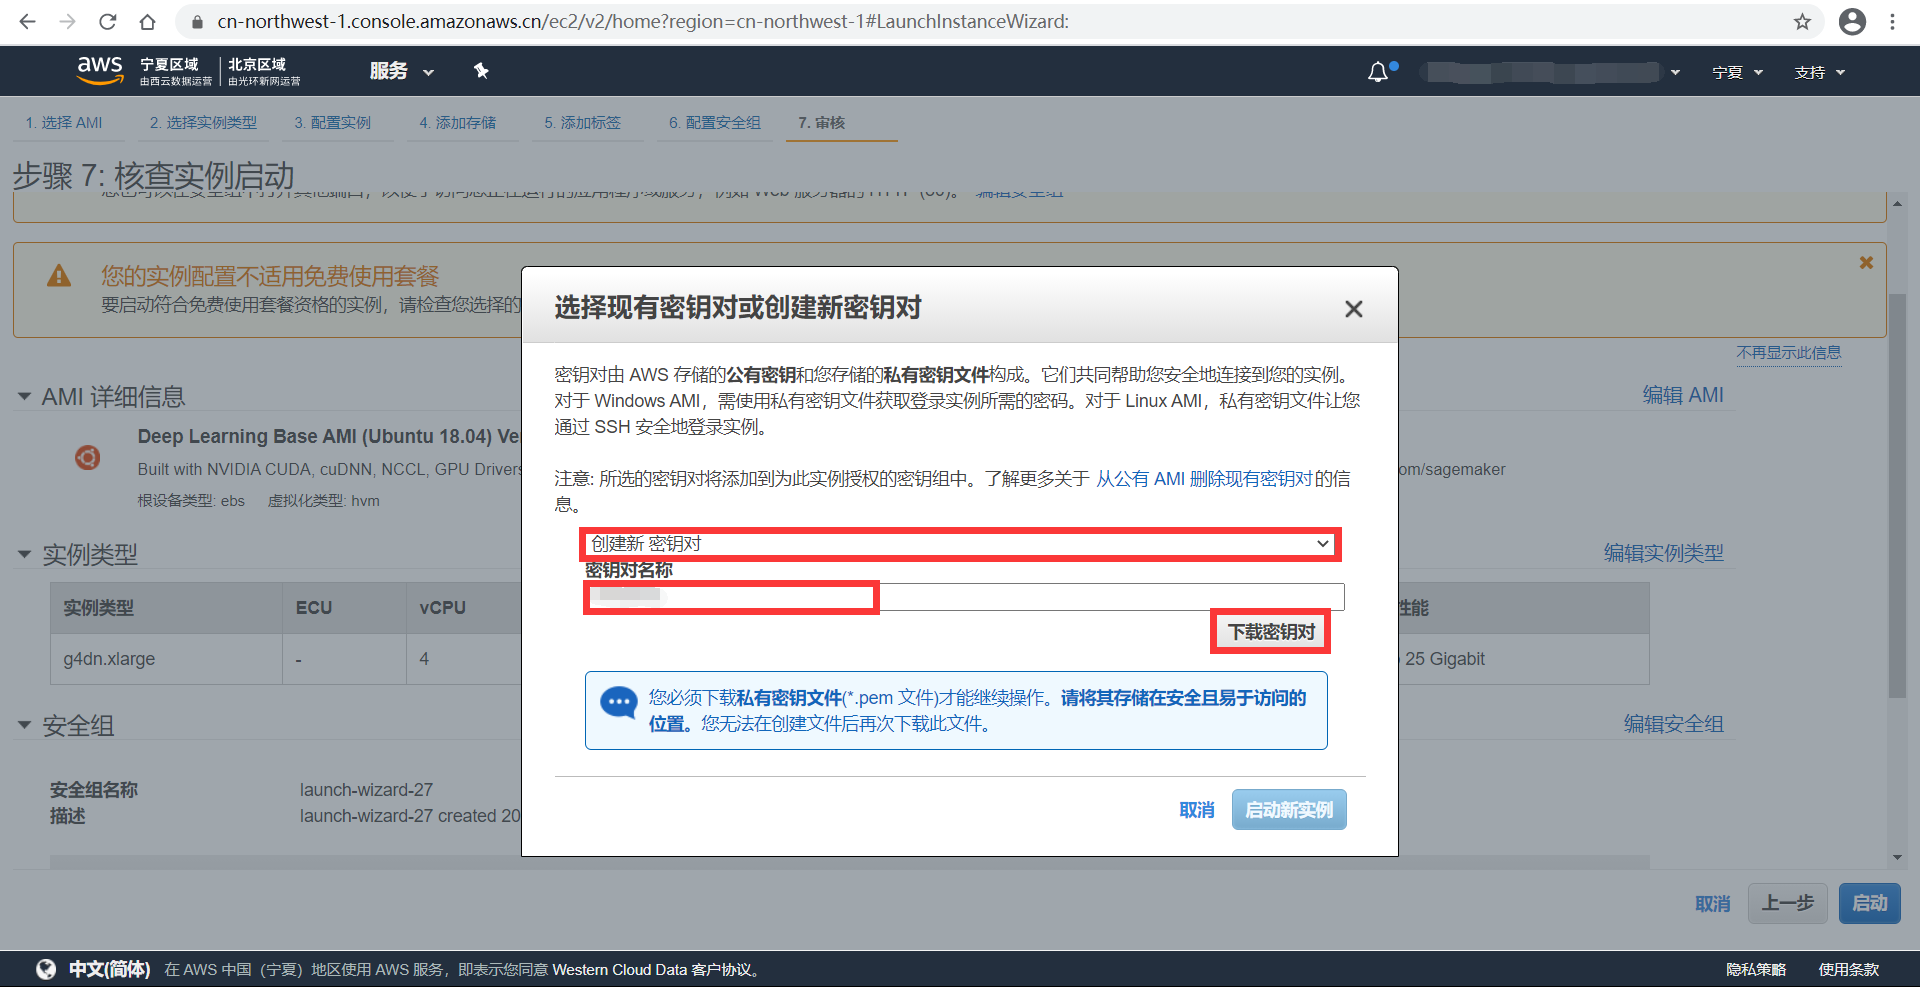Switch to the 6. 配置安全组 tab

pyautogui.click(x=714, y=122)
